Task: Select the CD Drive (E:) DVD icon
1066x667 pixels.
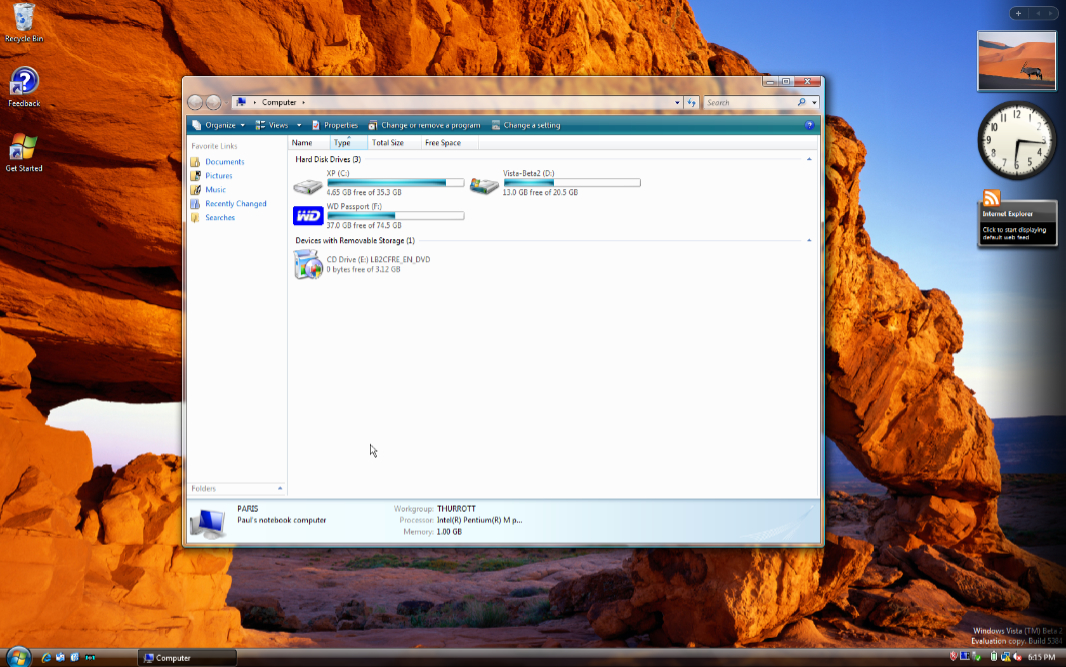Action: pos(308,265)
